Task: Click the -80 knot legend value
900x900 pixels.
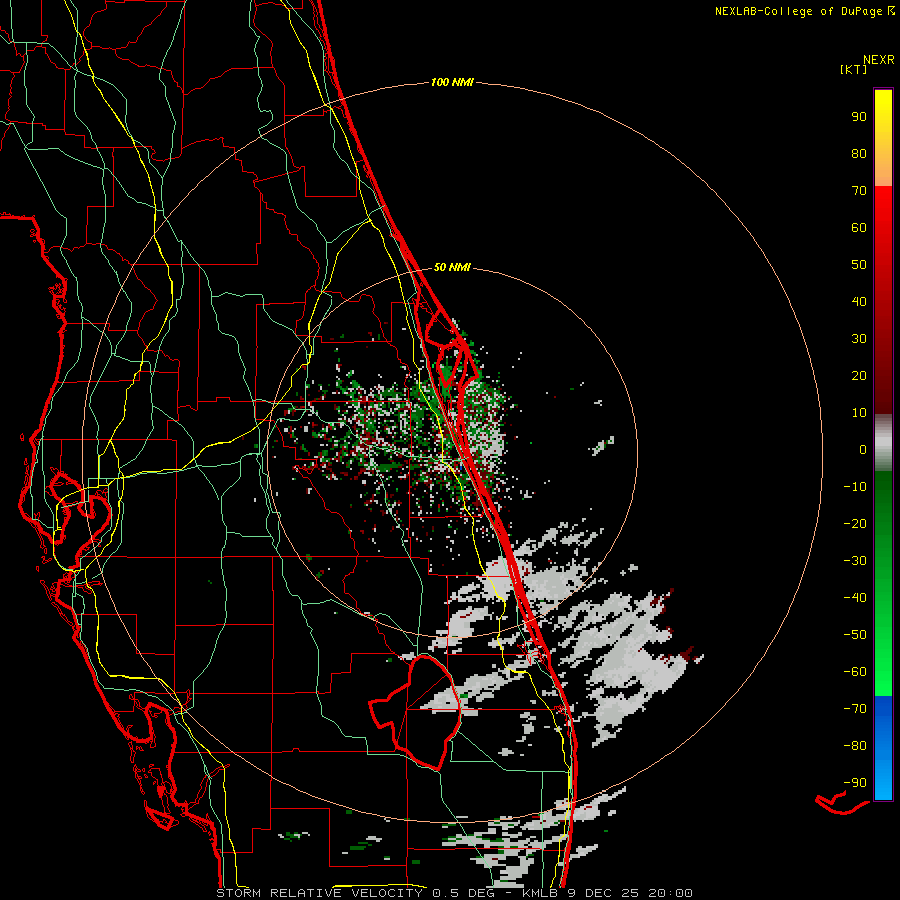Action: click(855, 746)
